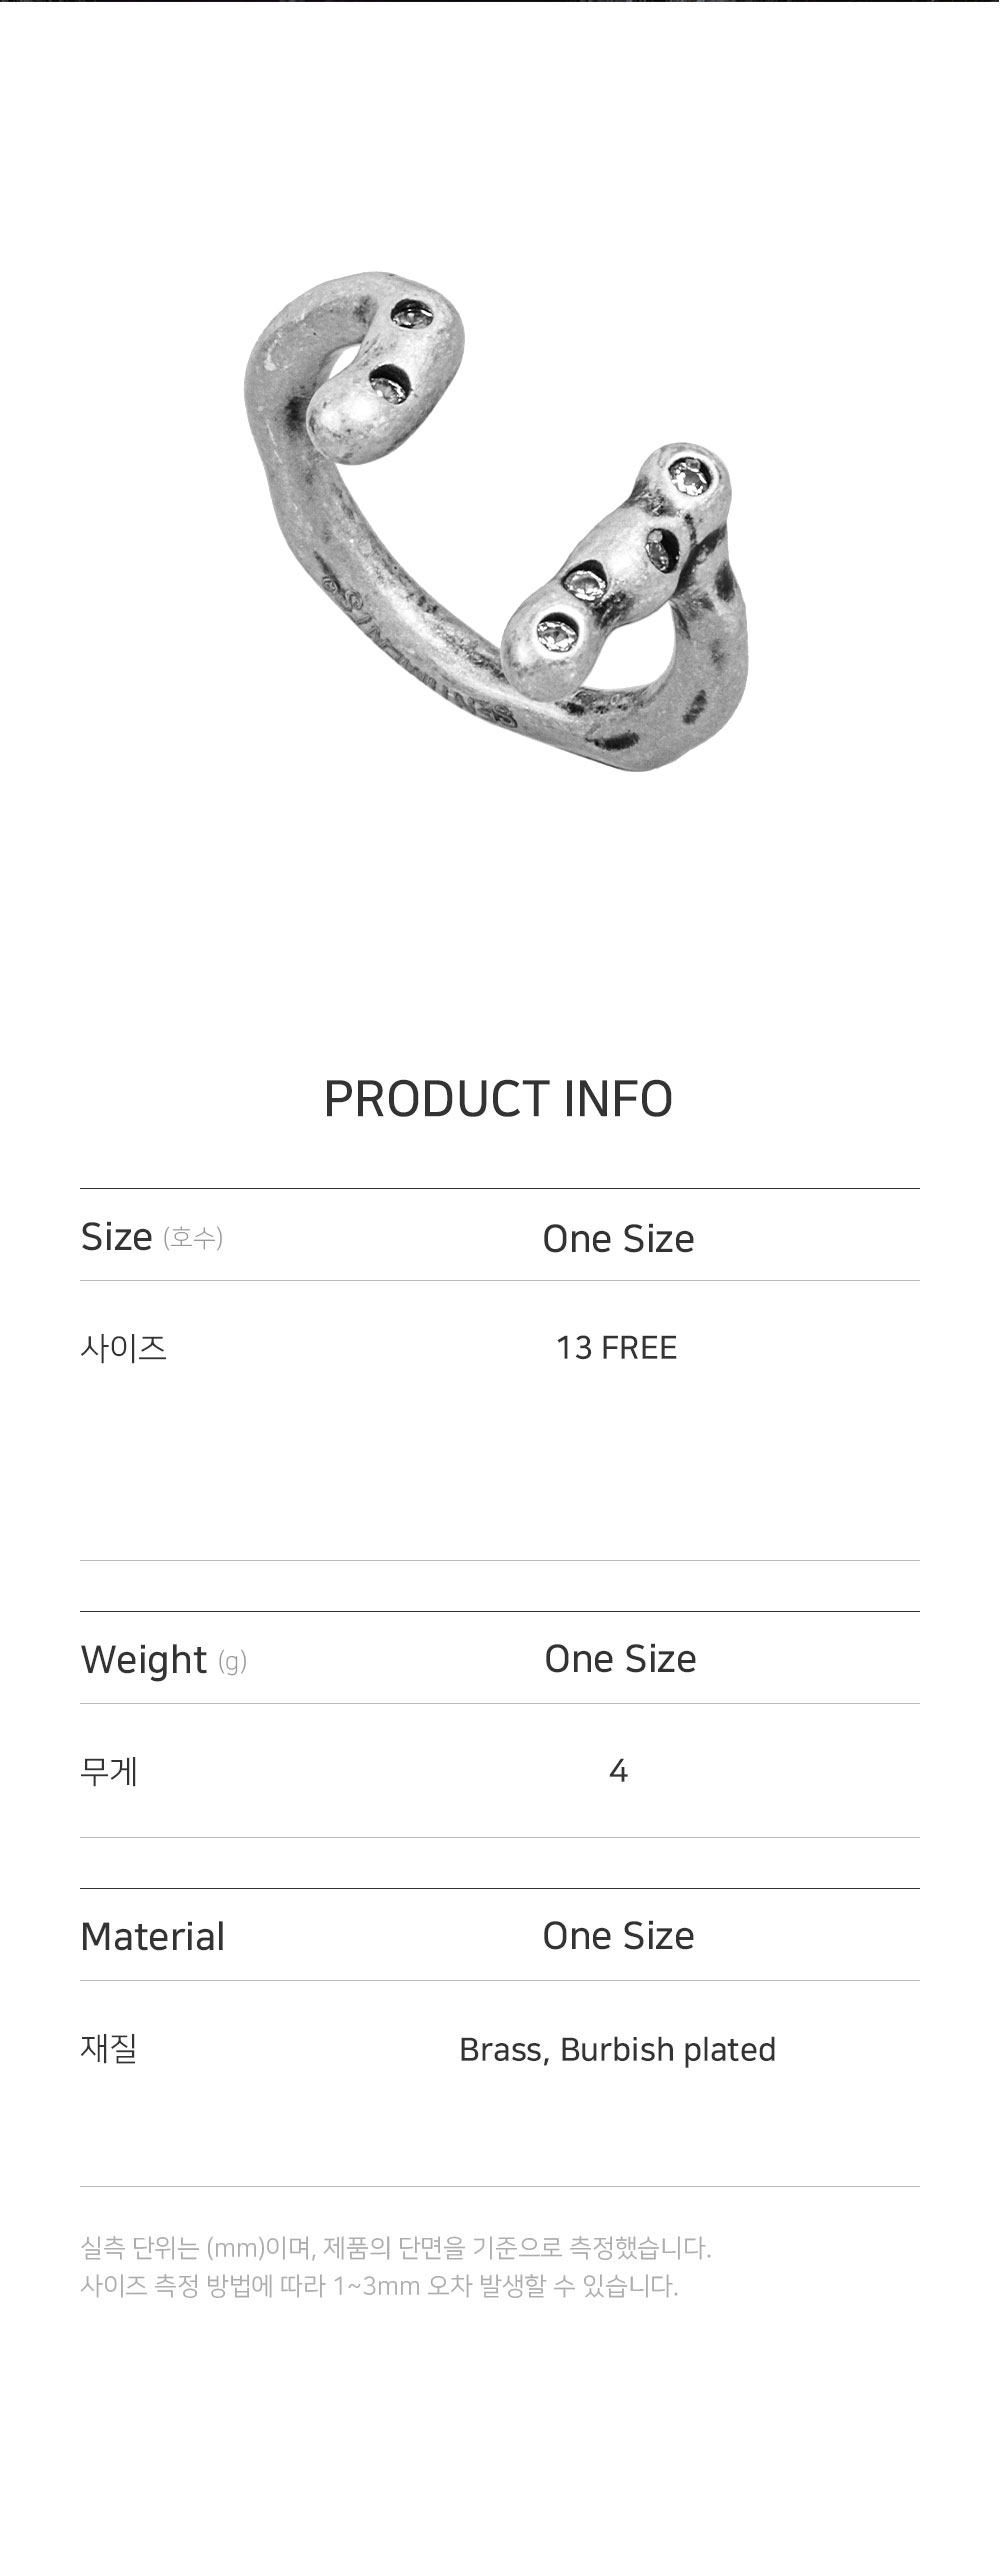Click the Size row label
Image resolution: width=1000 pixels, height=2567 pixels.
click(117, 1237)
